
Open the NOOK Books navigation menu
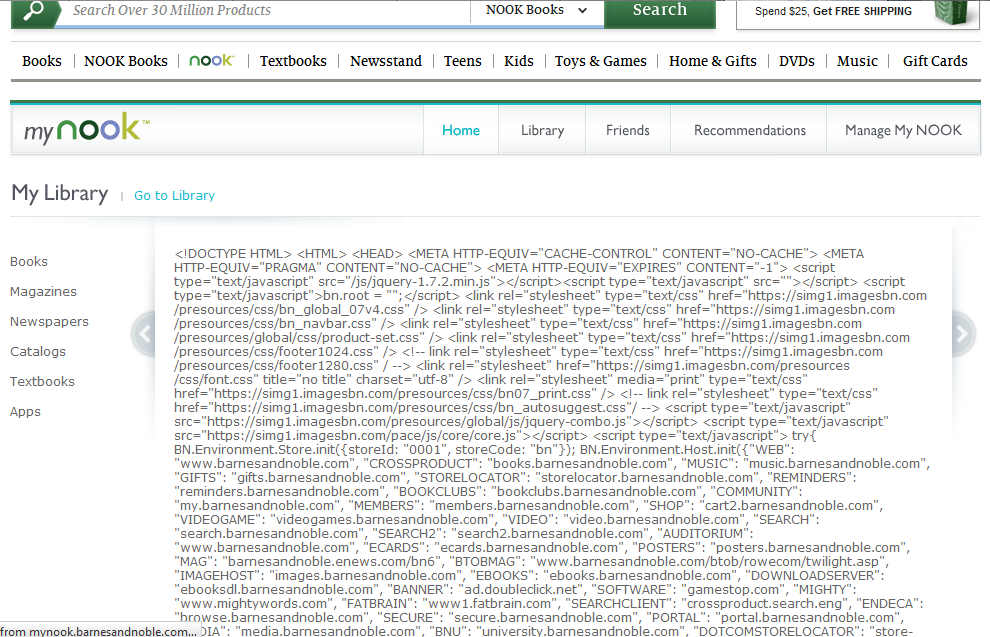[x=126, y=61]
